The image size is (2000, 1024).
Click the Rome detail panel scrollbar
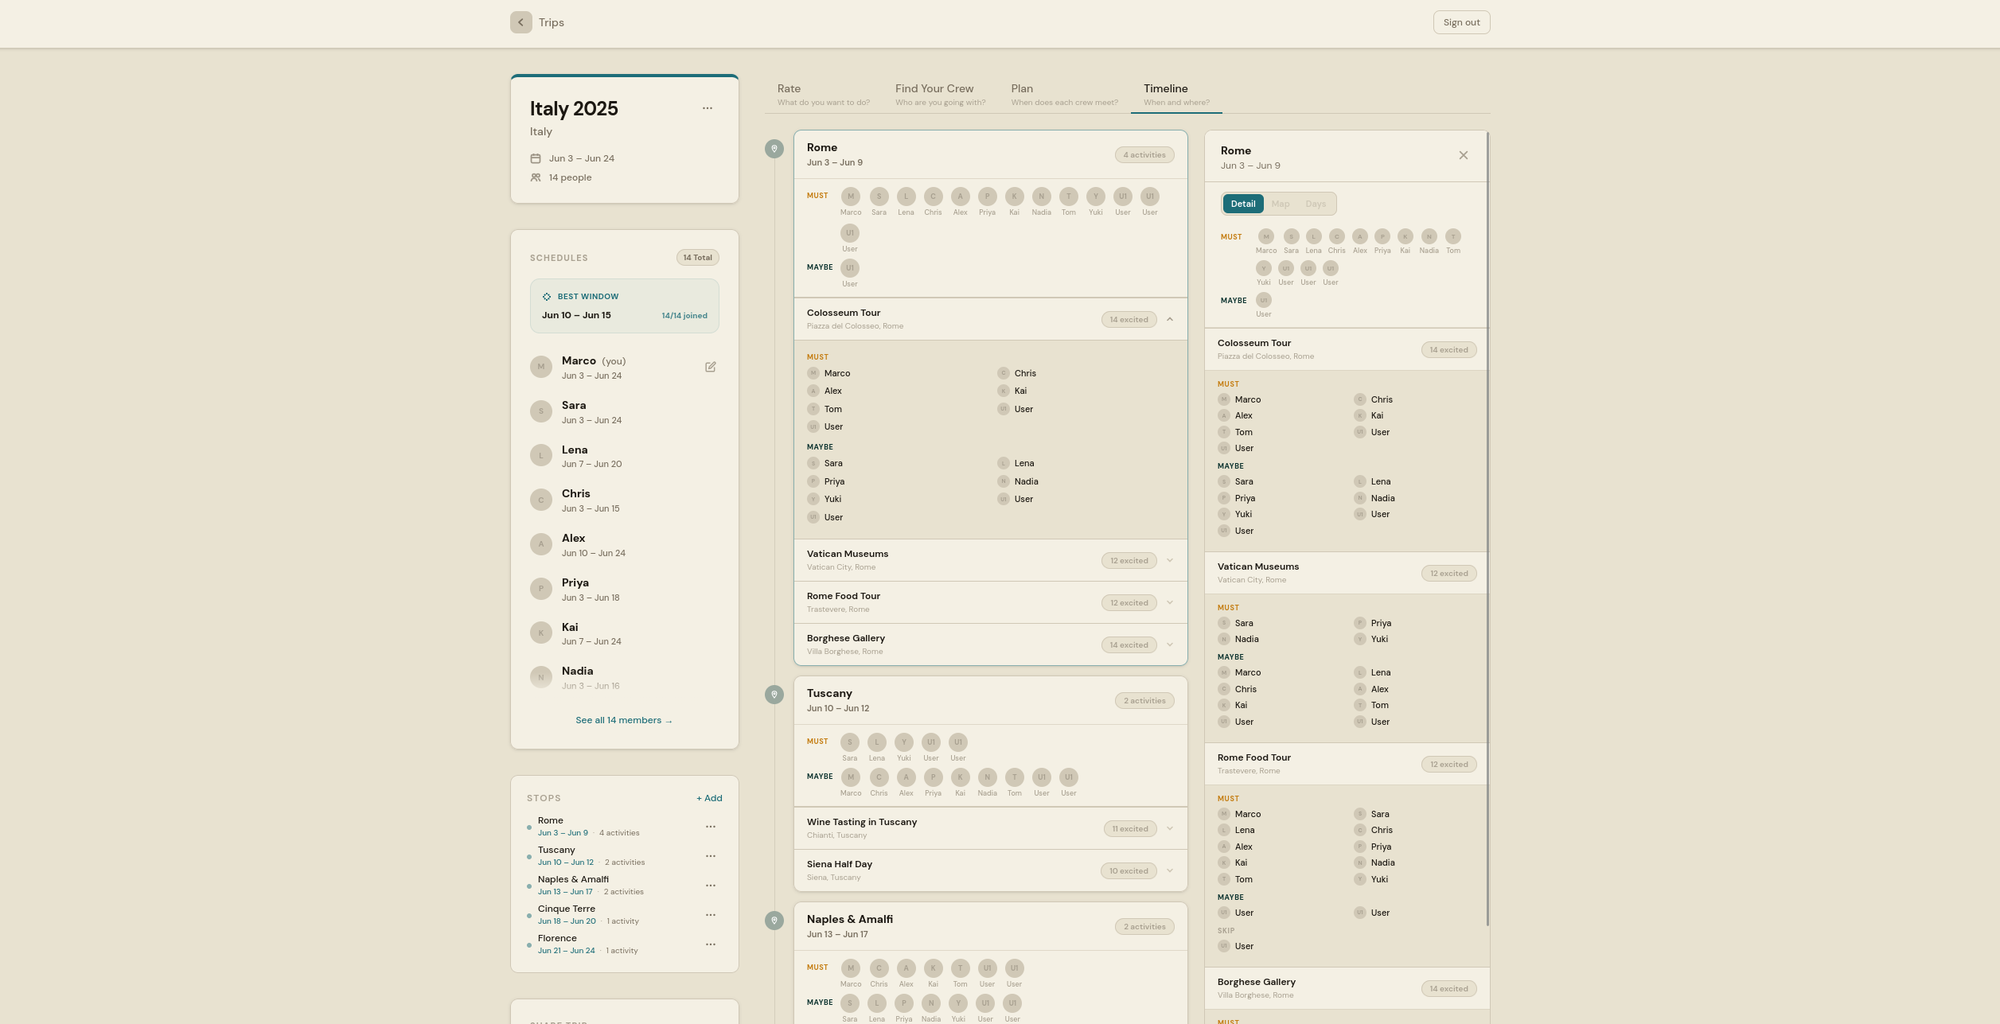(x=1488, y=530)
